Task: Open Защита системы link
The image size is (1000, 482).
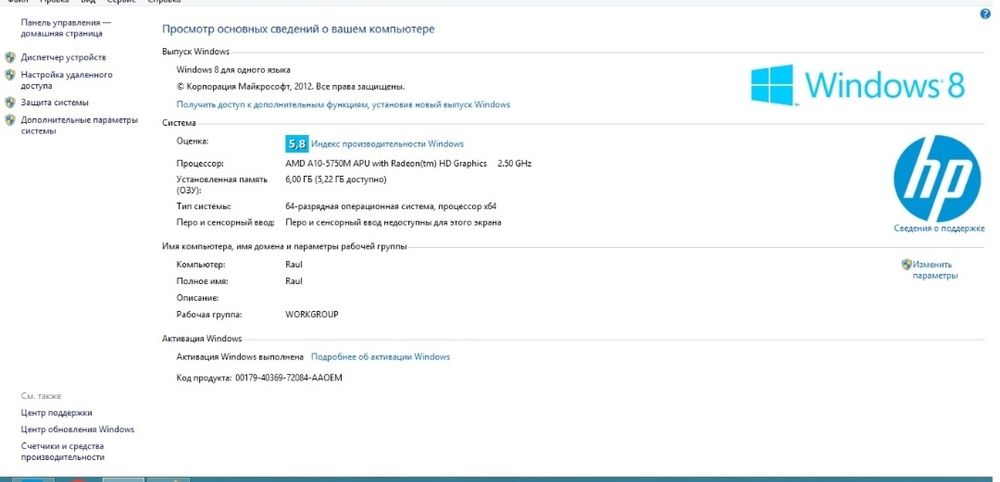Action: 54,102
